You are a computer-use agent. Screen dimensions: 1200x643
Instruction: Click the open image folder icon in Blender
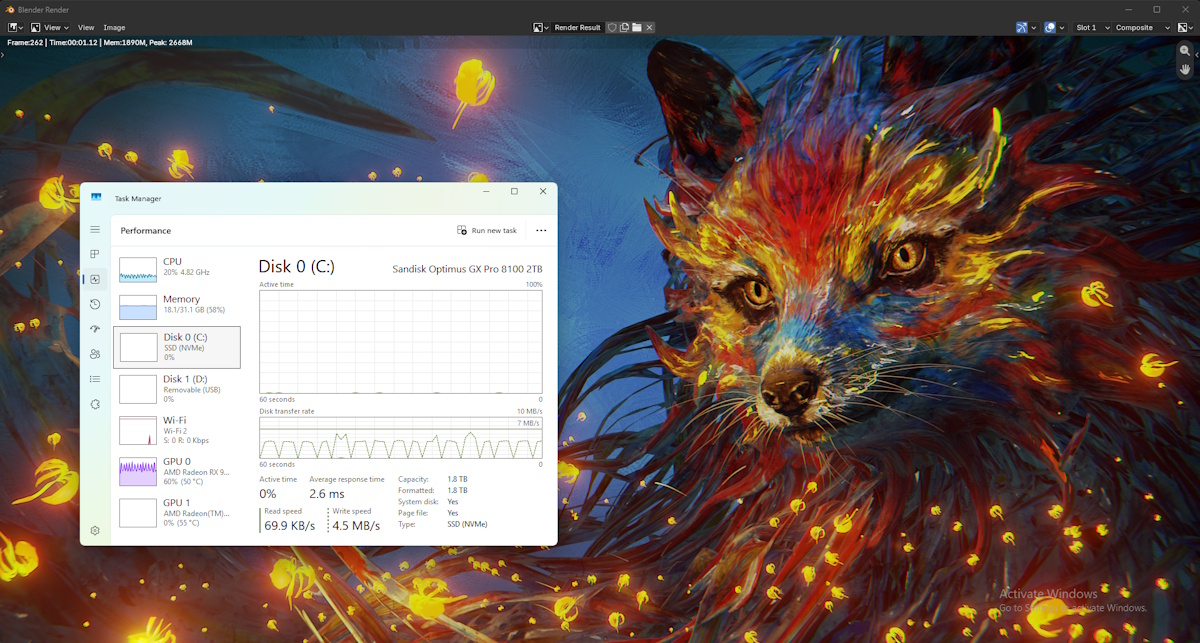pyautogui.click(x=636, y=27)
